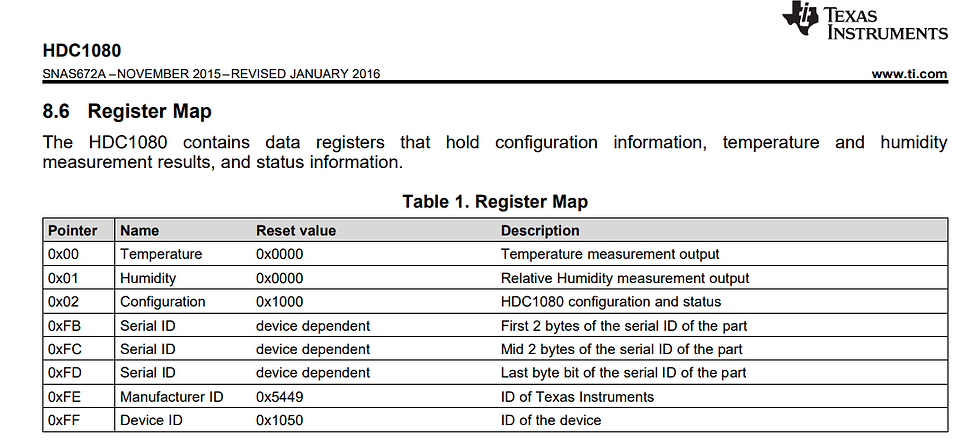Select pointer cell 0xFF
This screenshot has height=444, width=980.
[64, 420]
